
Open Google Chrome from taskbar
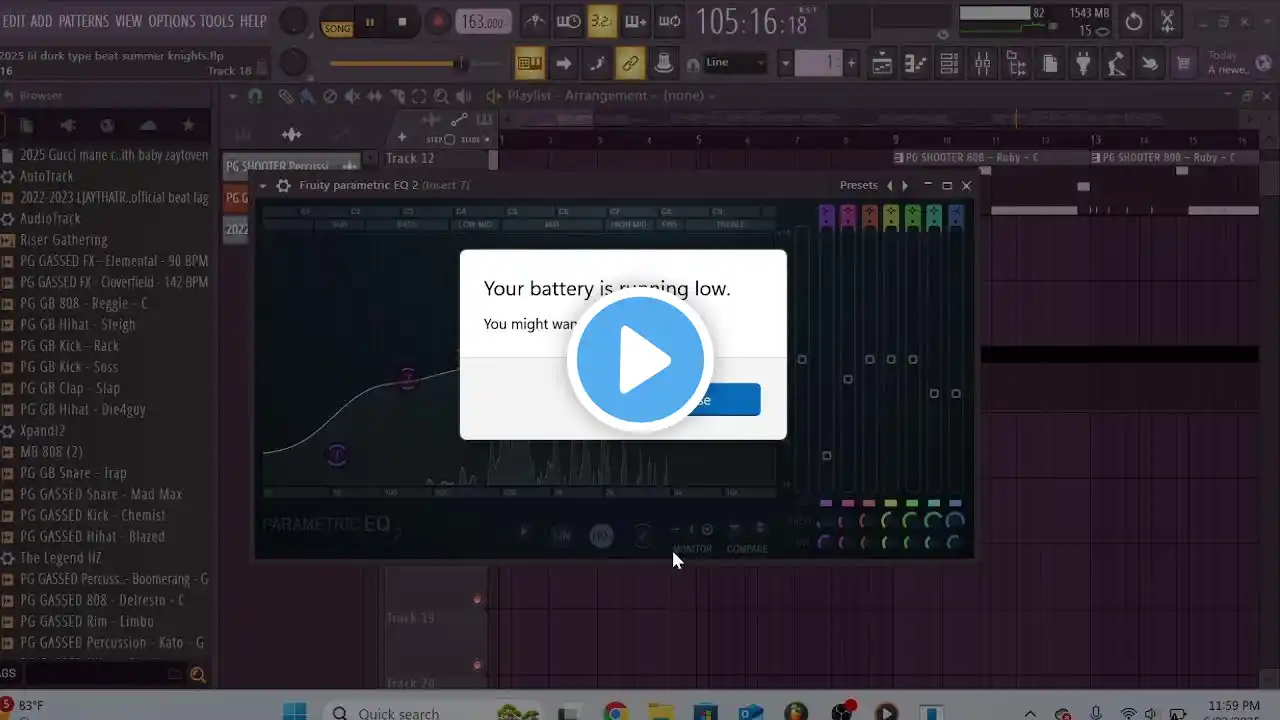[x=616, y=712]
